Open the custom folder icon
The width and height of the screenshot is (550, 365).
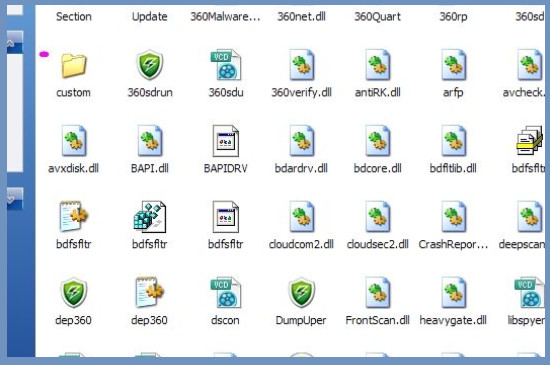[74, 65]
